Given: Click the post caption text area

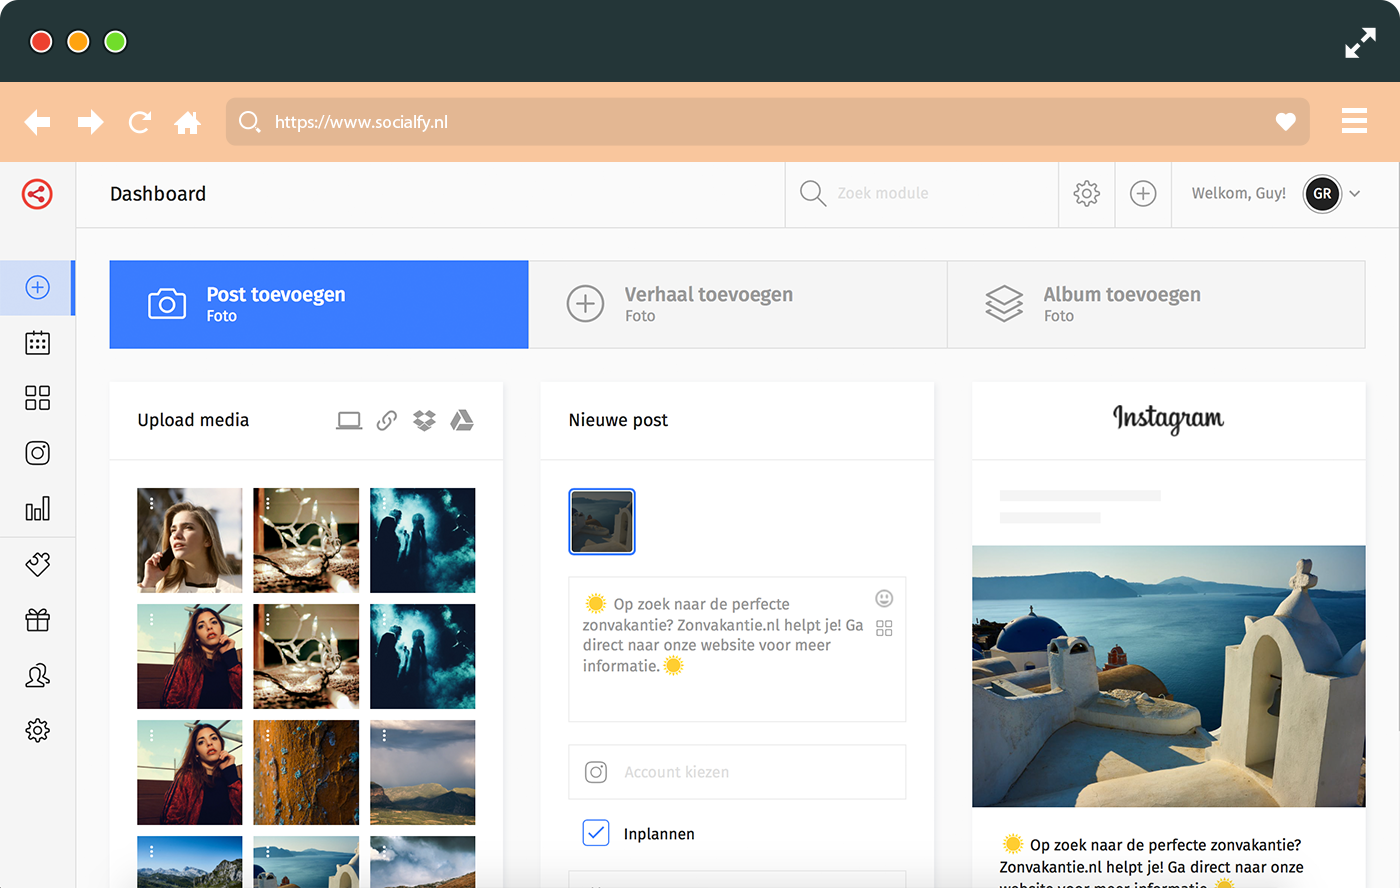Looking at the screenshot, I should (x=737, y=649).
